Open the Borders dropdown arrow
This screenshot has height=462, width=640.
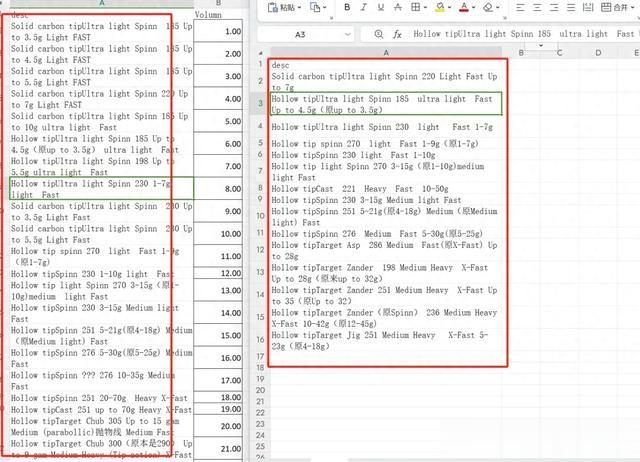(425, 7)
